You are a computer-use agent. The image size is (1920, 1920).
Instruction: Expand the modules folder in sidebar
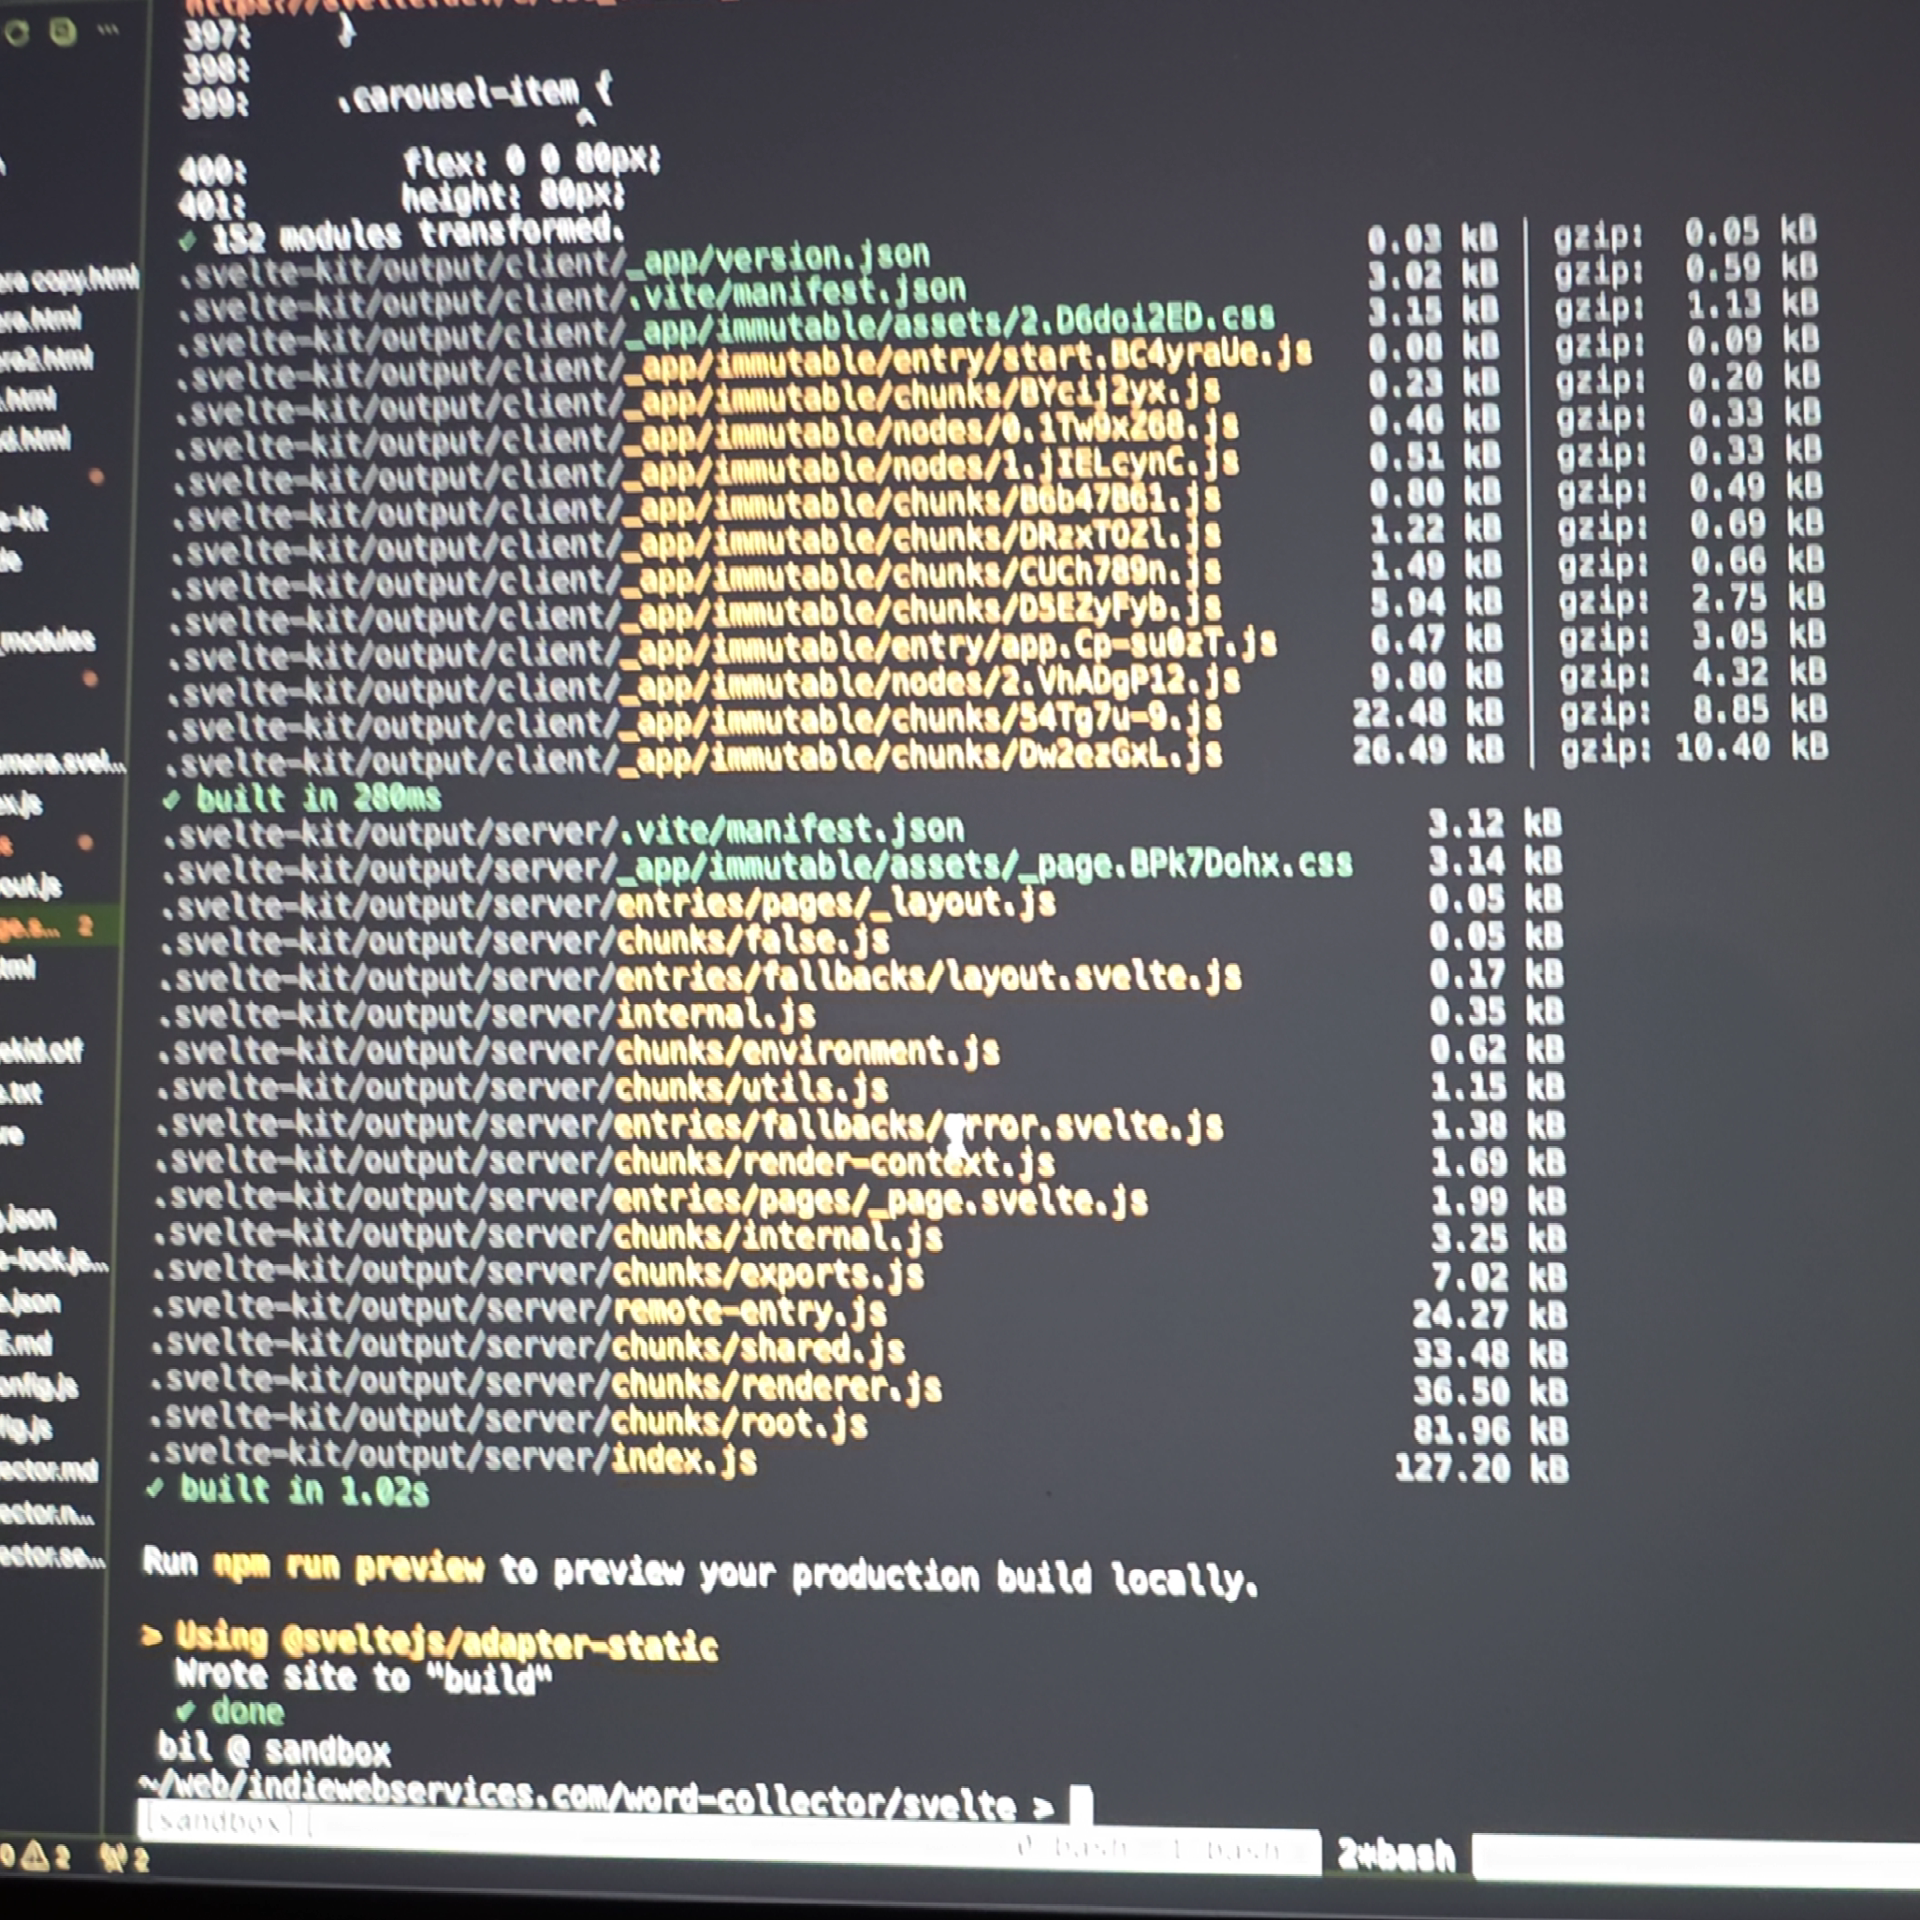pyautogui.click(x=48, y=640)
